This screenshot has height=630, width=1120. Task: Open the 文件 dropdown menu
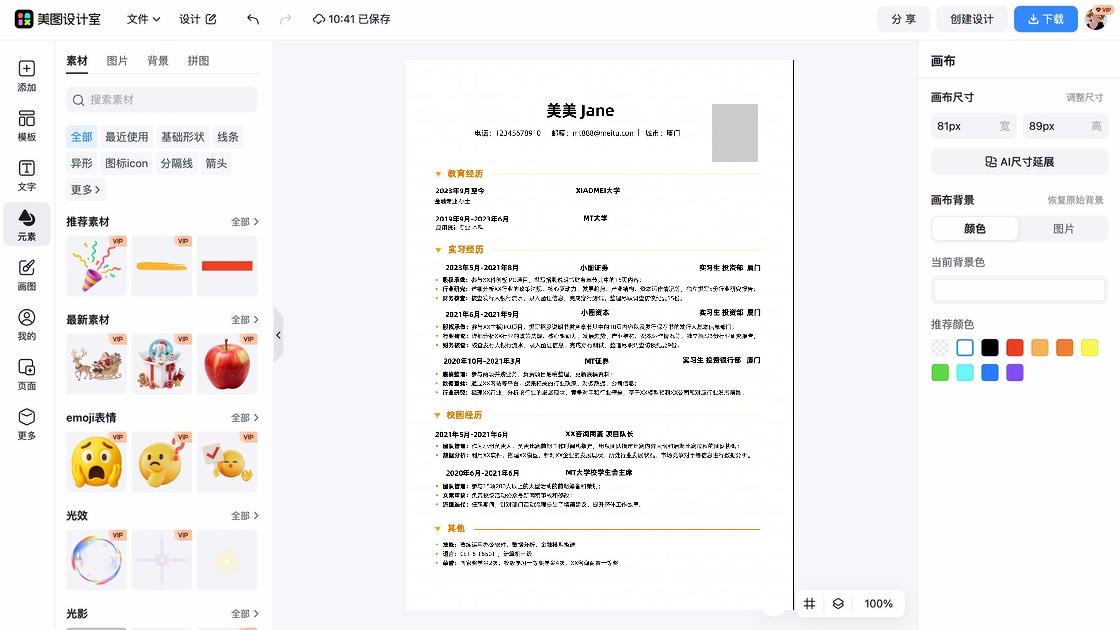coord(144,19)
